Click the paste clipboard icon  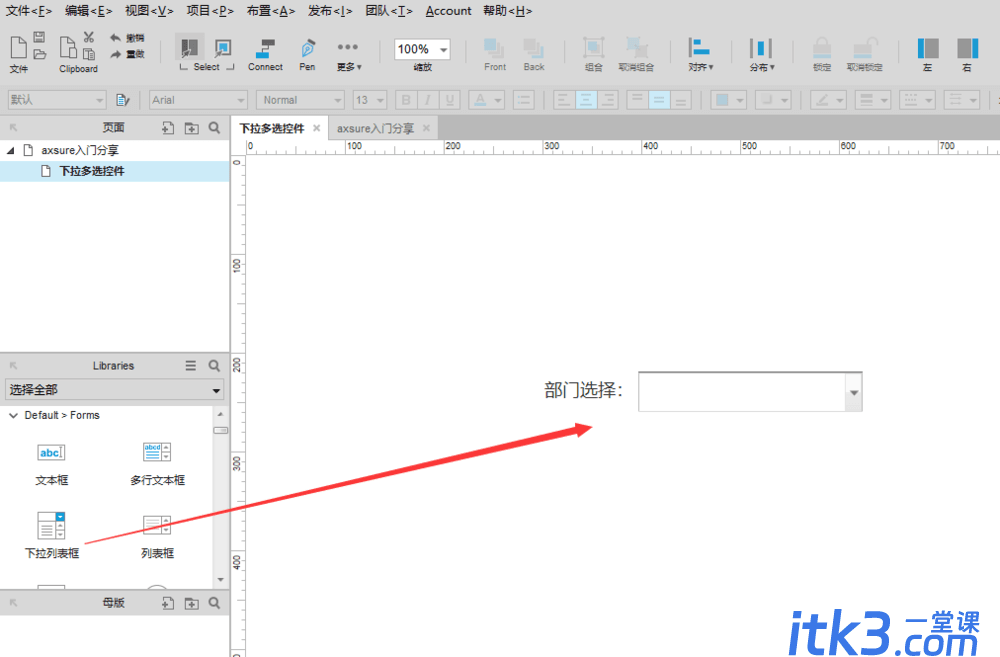pyautogui.click(x=89, y=54)
